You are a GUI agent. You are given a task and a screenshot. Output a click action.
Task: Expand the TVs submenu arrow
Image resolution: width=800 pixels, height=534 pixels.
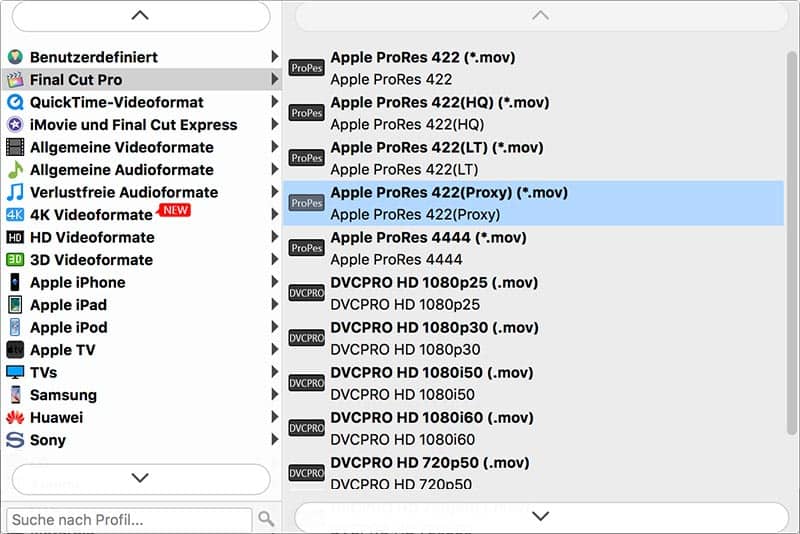point(274,371)
